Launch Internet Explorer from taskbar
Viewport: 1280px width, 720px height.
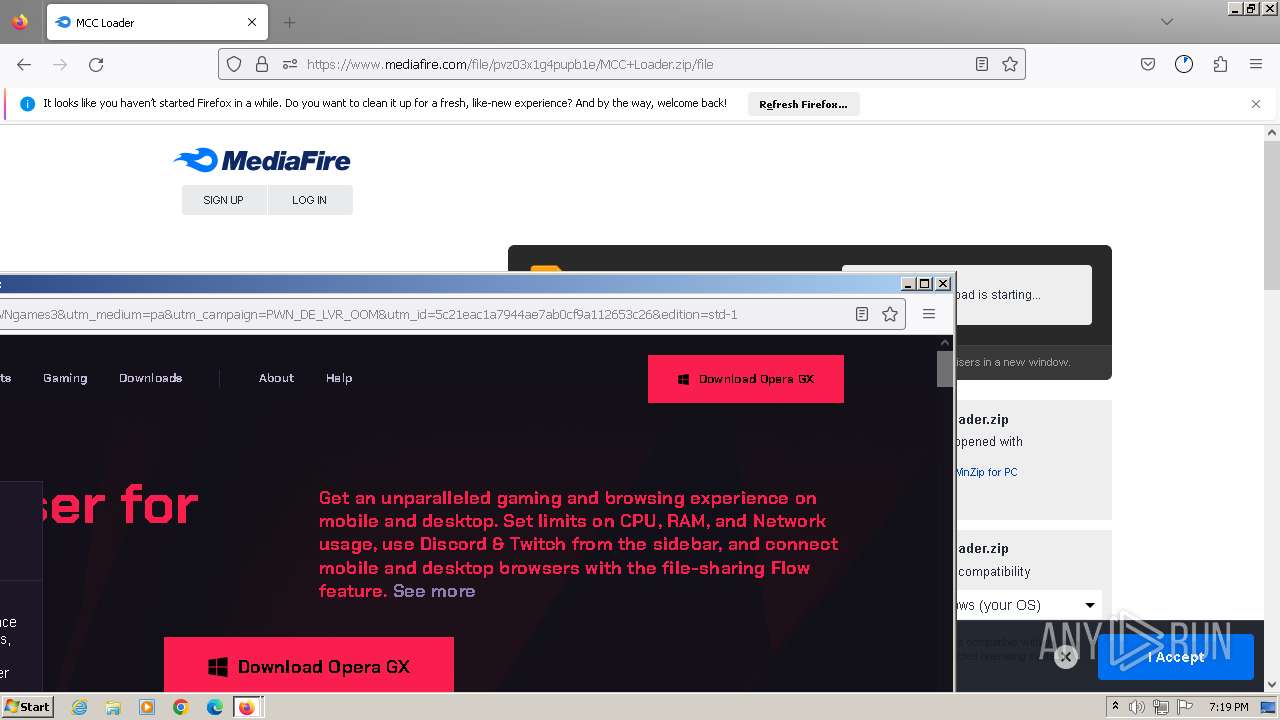coord(79,707)
